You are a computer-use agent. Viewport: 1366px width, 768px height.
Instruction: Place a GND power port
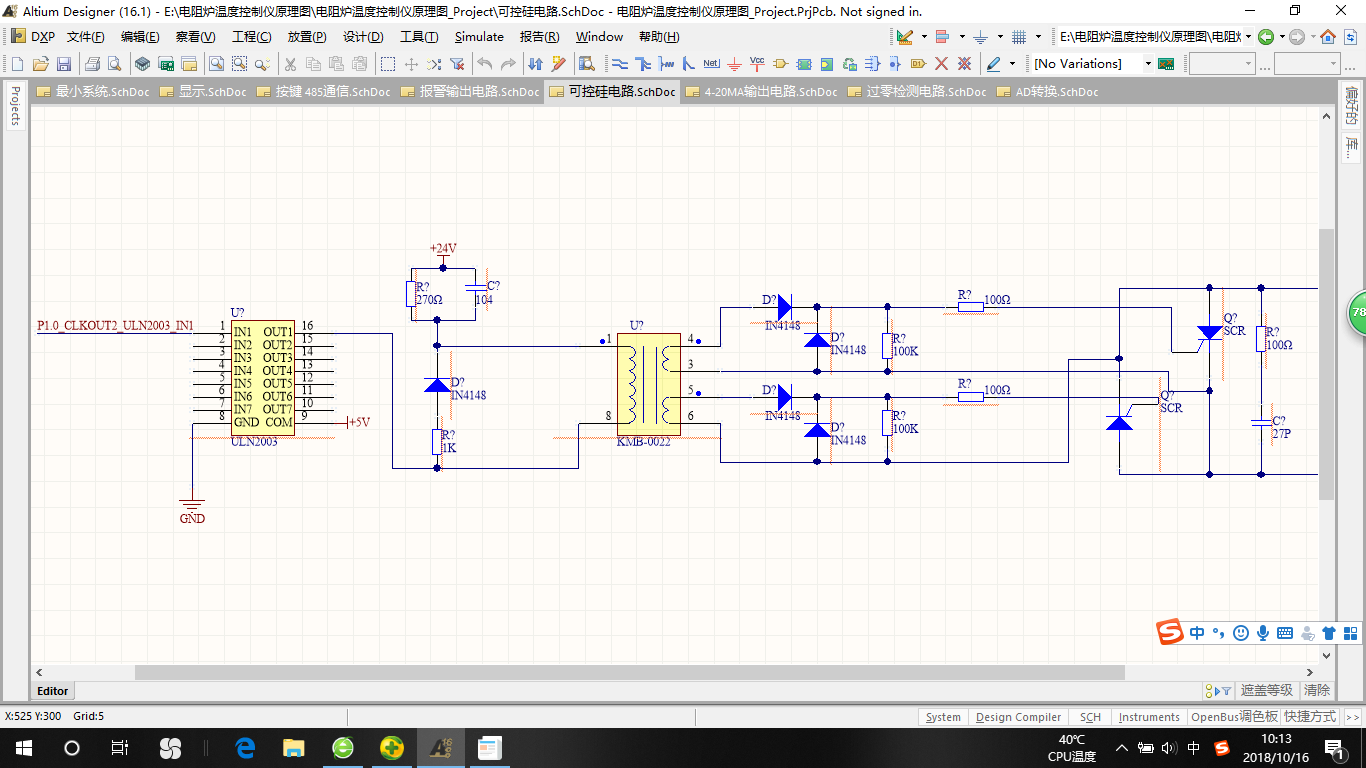[x=735, y=64]
